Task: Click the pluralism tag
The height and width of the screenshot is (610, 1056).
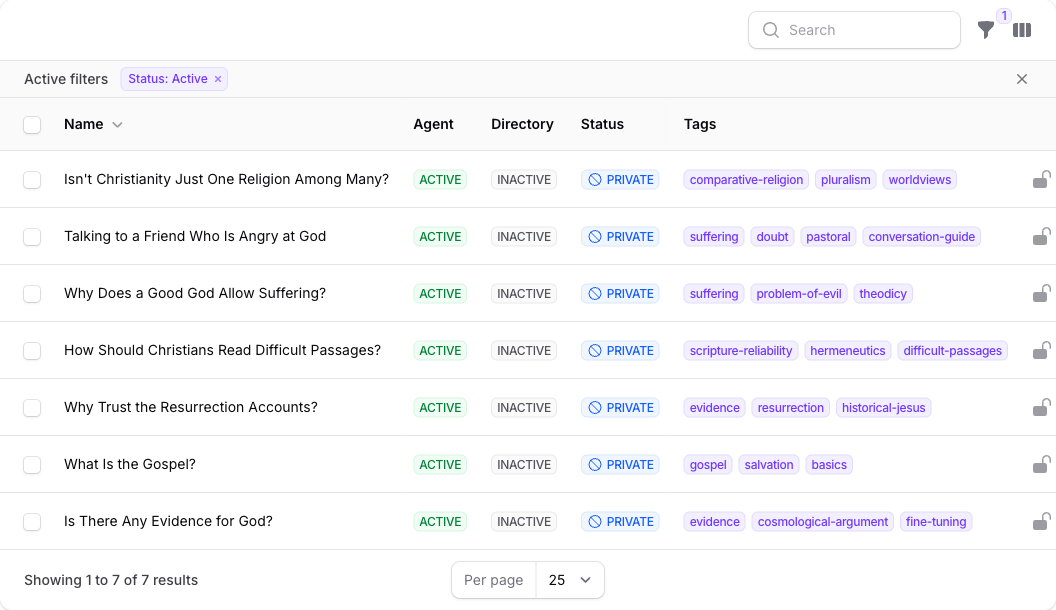Action: (845, 180)
